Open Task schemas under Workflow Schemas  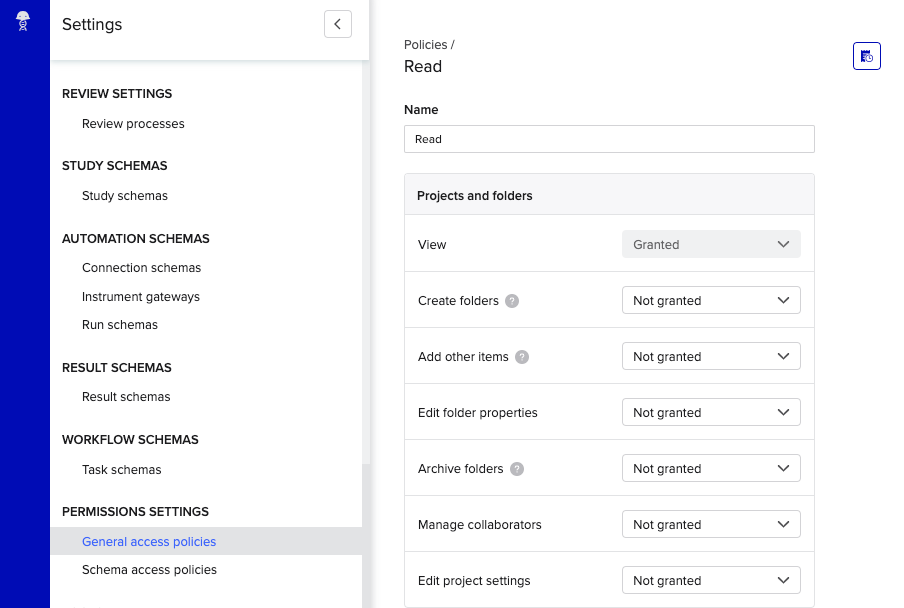(119, 469)
